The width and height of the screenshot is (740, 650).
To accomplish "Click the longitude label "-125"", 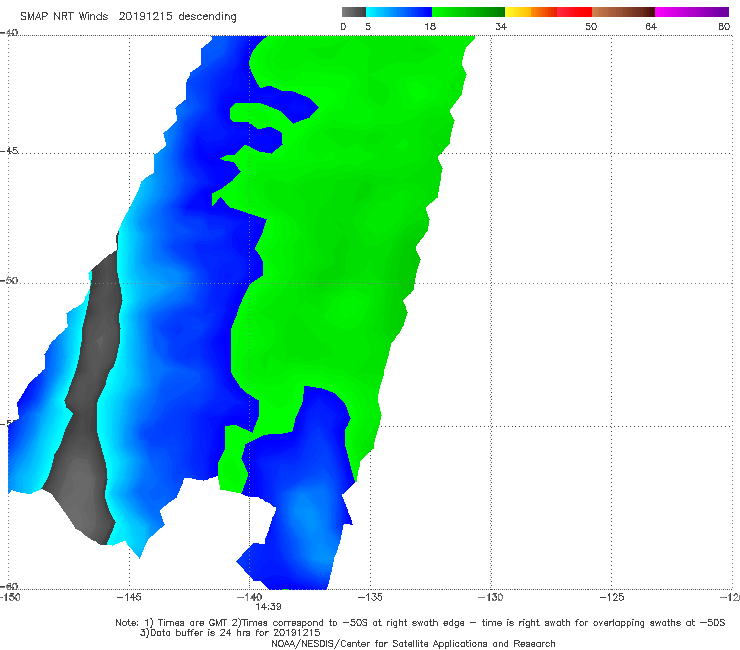I will pos(612,597).
